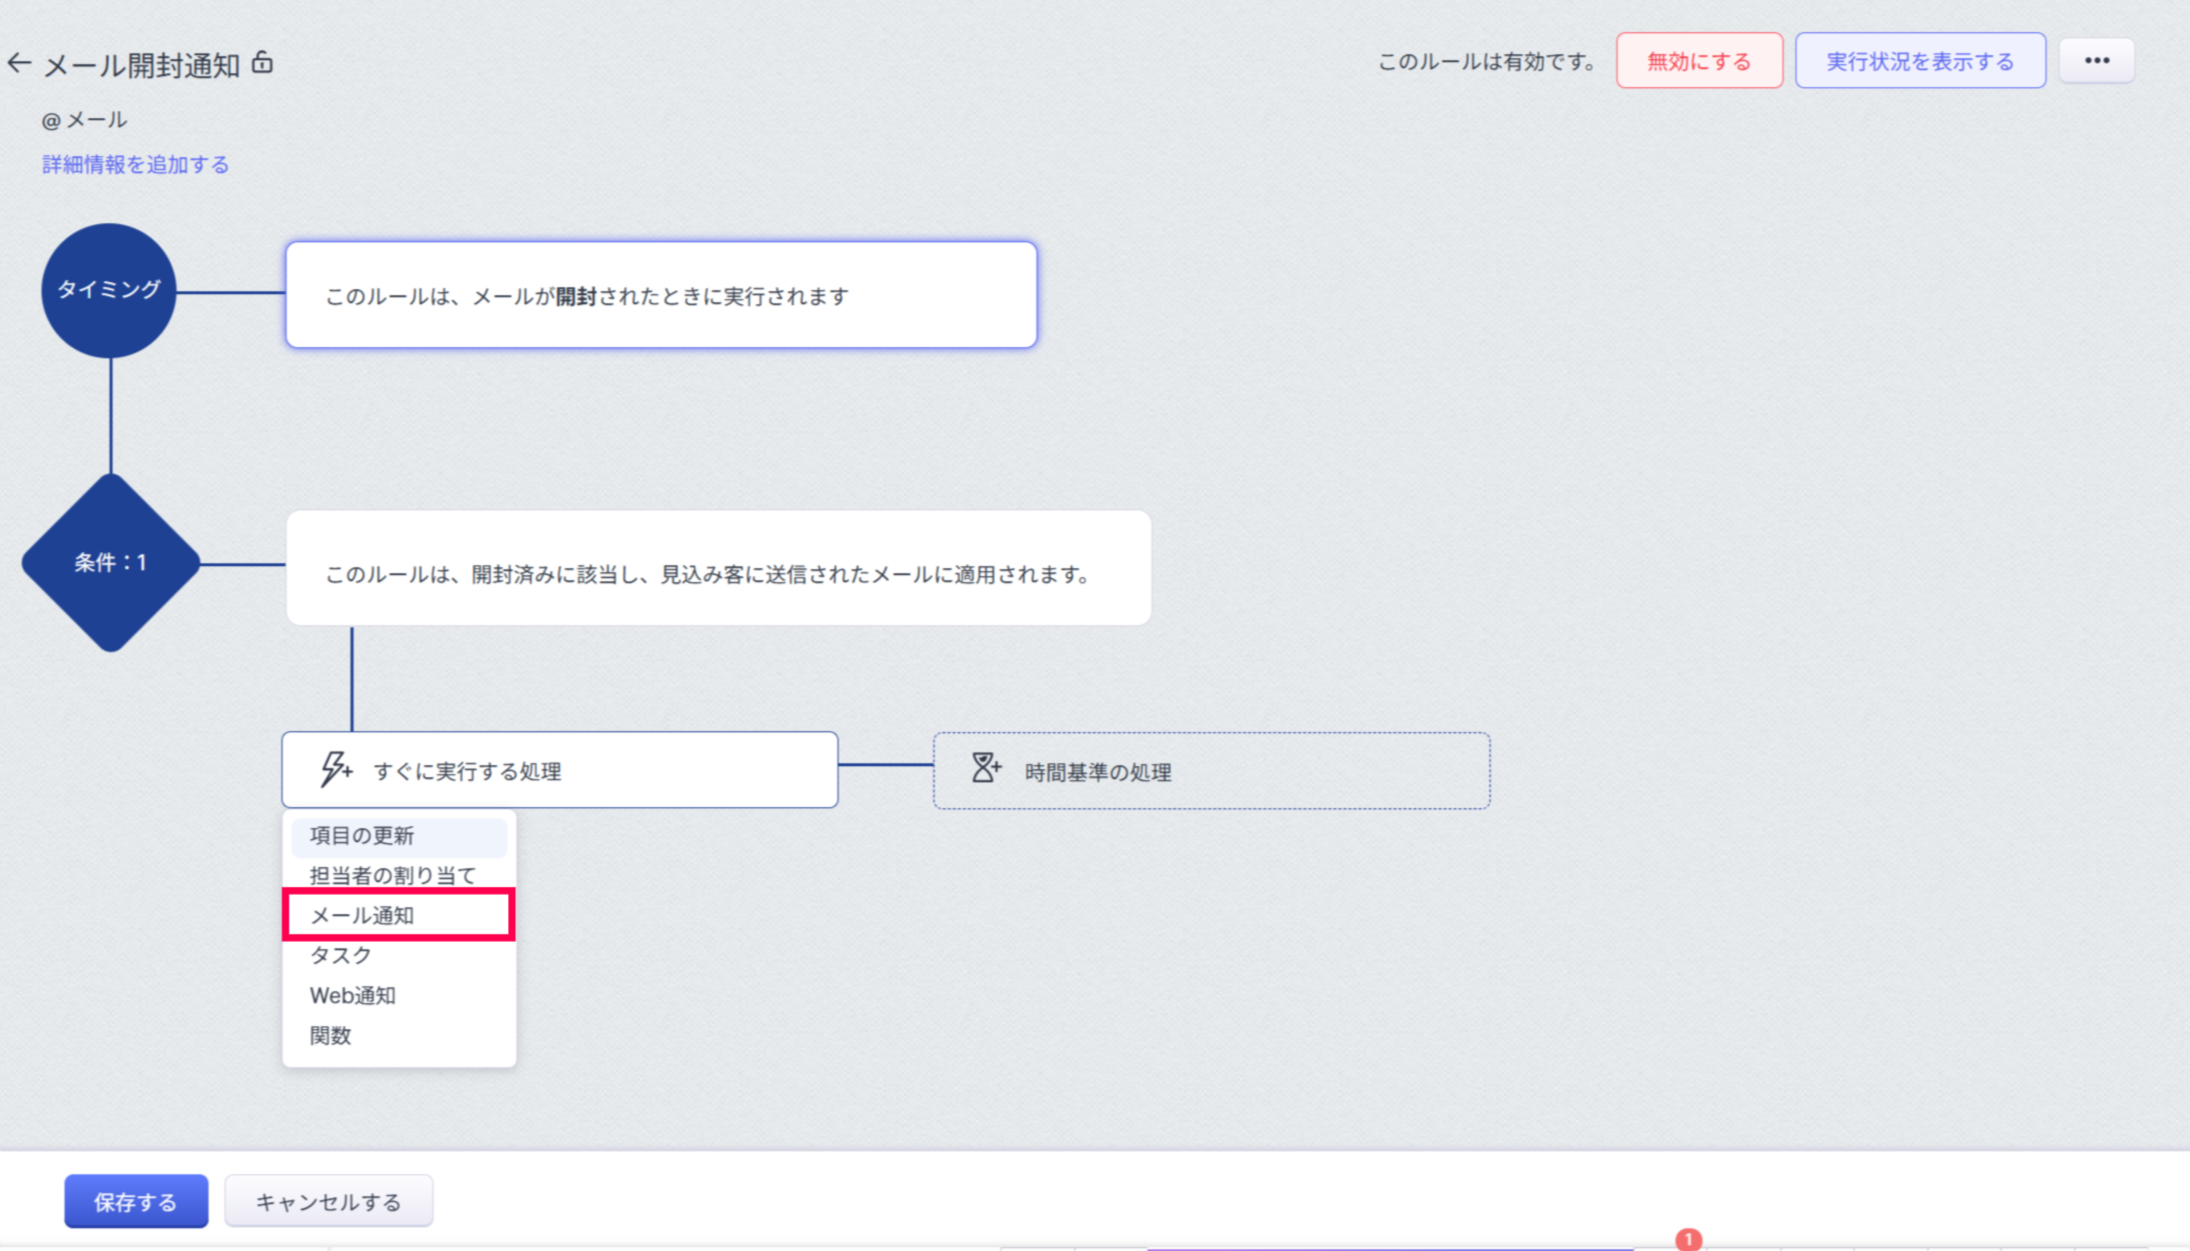
Task: Click the 詳細情報を追加する link
Action: coord(135,165)
